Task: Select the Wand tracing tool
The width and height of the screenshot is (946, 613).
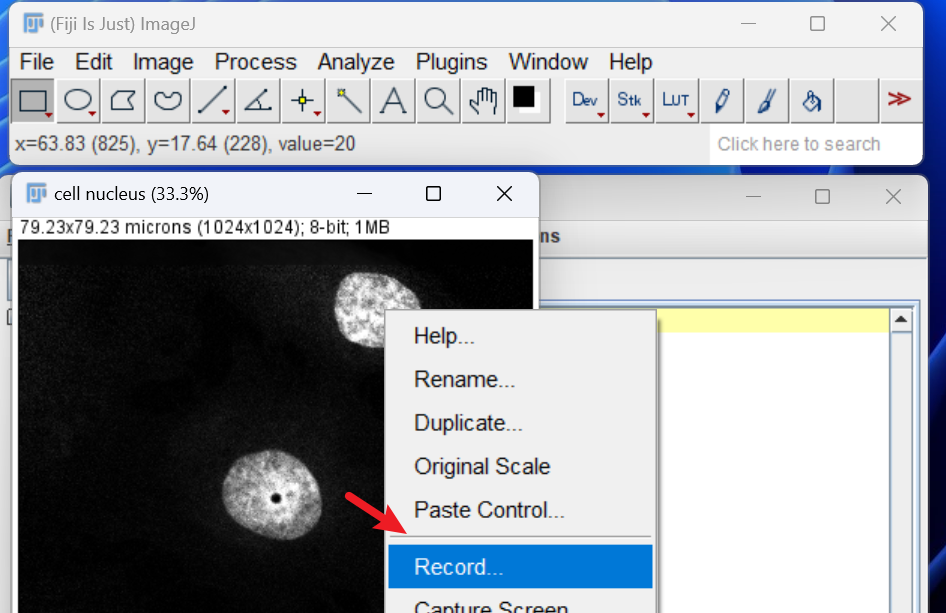Action: tap(348, 101)
